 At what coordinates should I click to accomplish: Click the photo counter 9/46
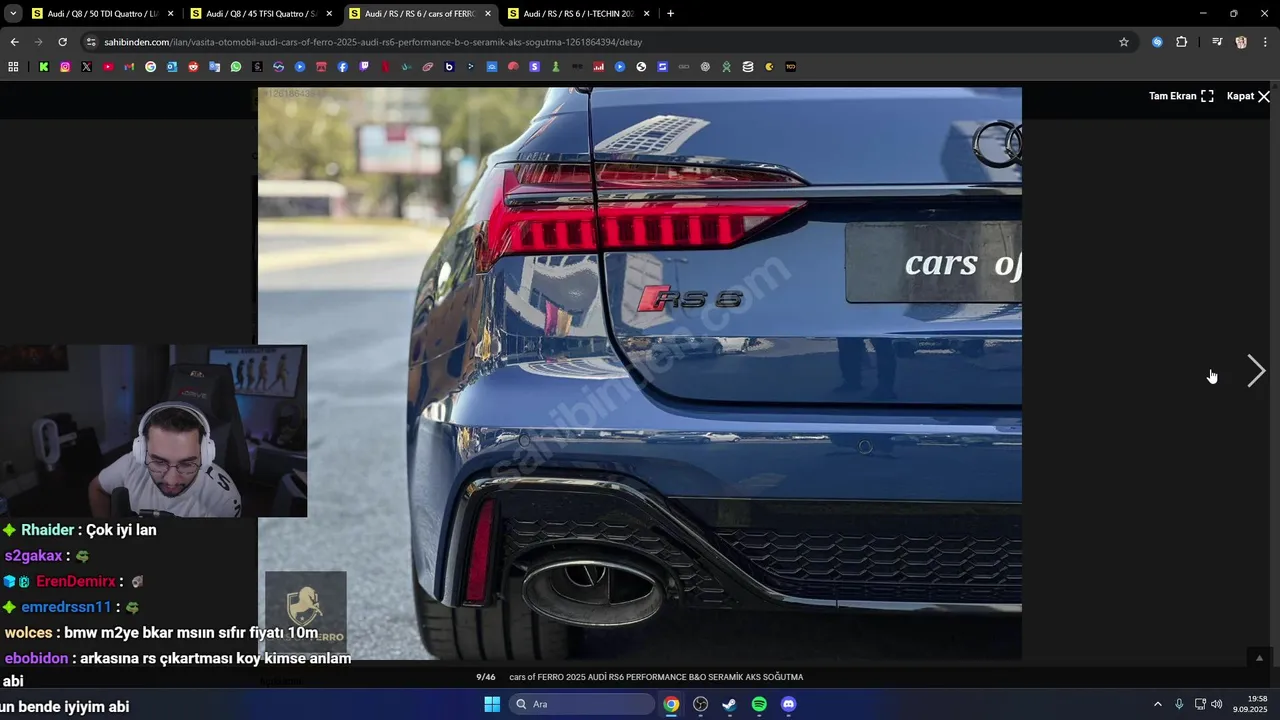(x=485, y=677)
